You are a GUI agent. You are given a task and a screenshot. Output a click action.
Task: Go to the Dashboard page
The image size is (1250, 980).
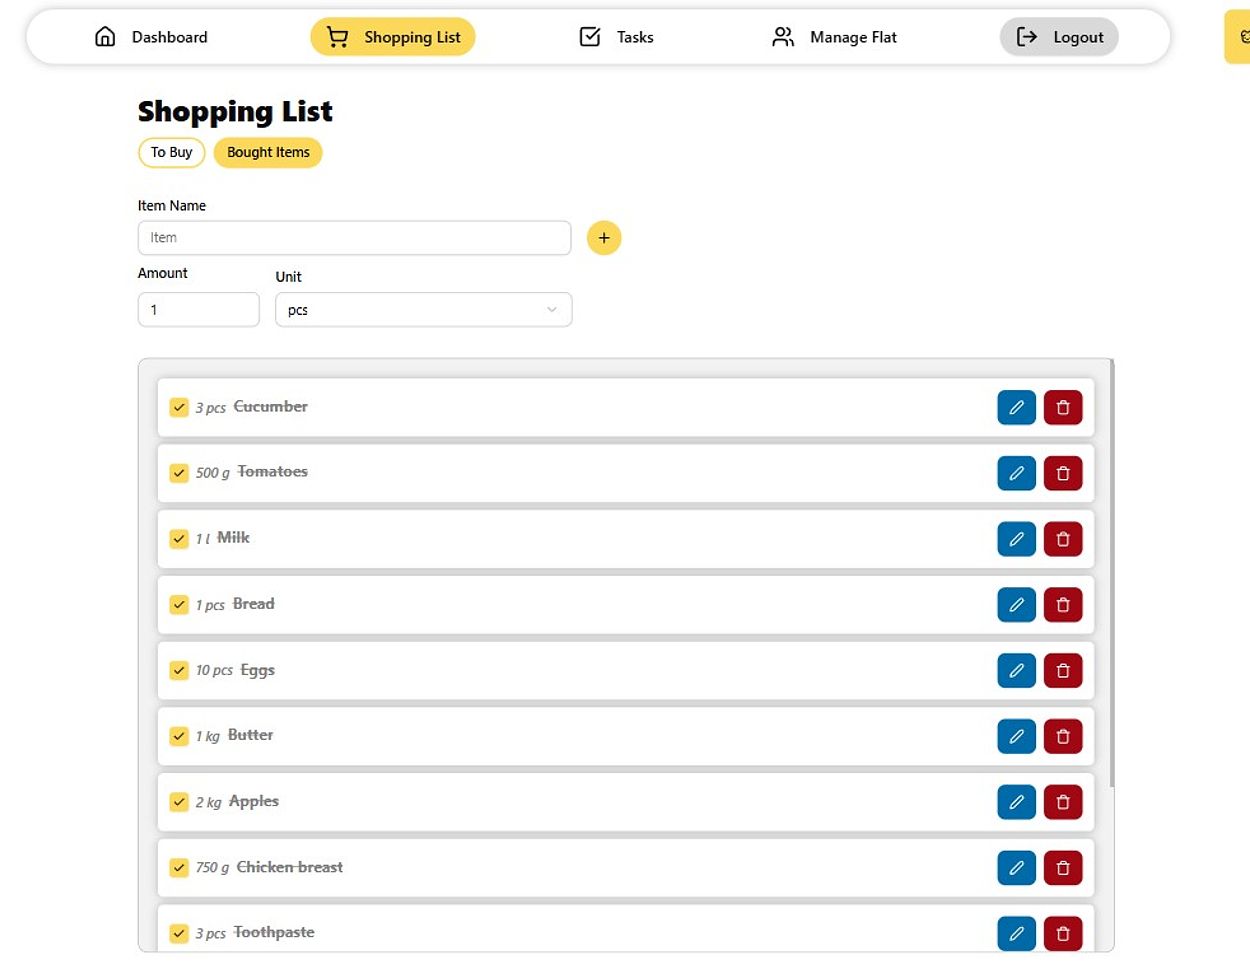151,37
